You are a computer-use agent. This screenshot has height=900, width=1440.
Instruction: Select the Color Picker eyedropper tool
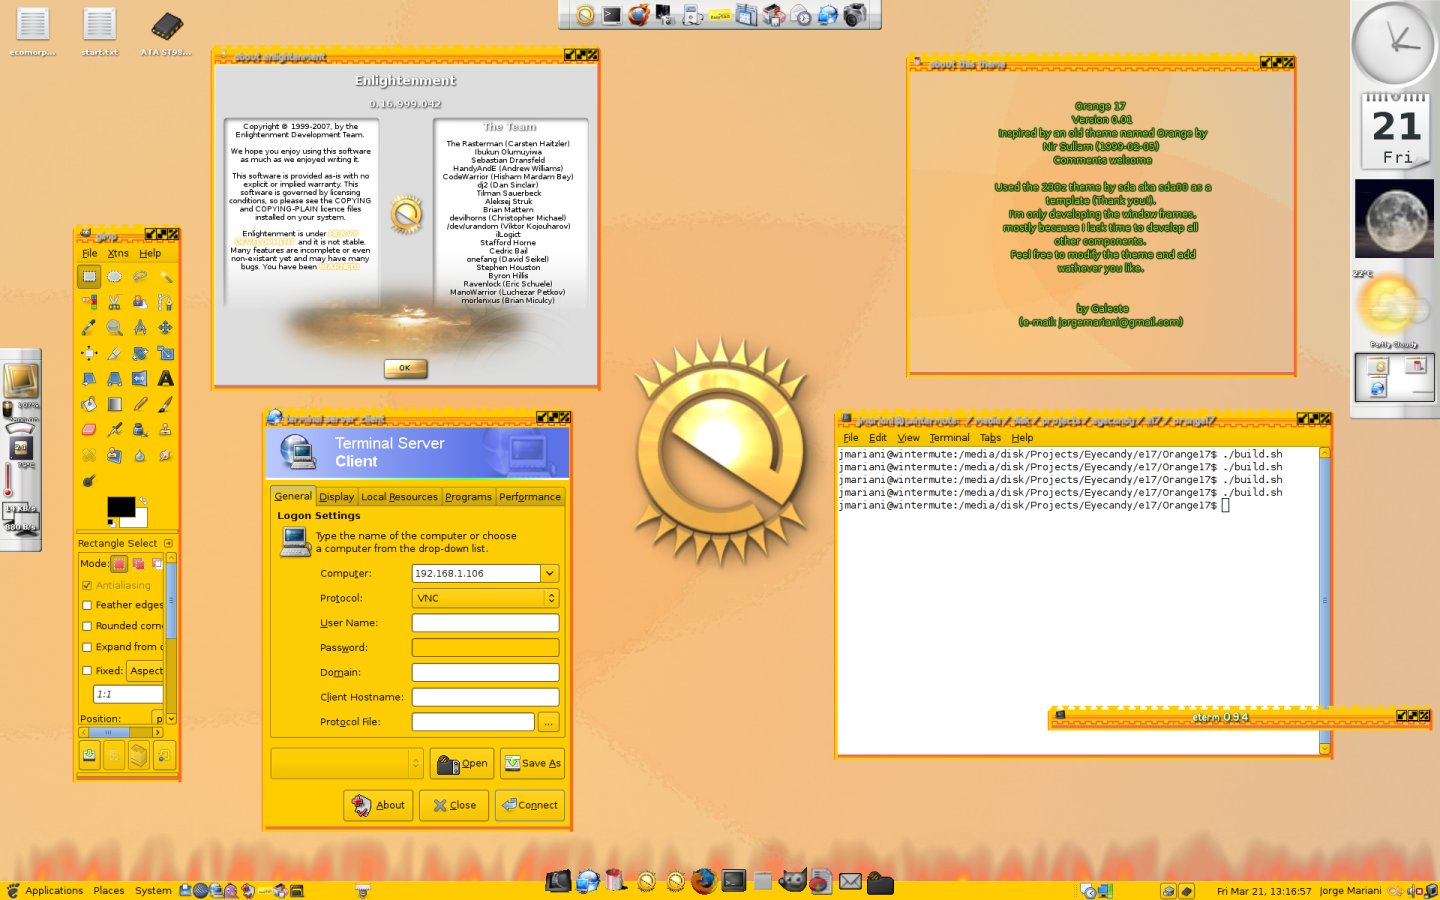click(89, 327)
